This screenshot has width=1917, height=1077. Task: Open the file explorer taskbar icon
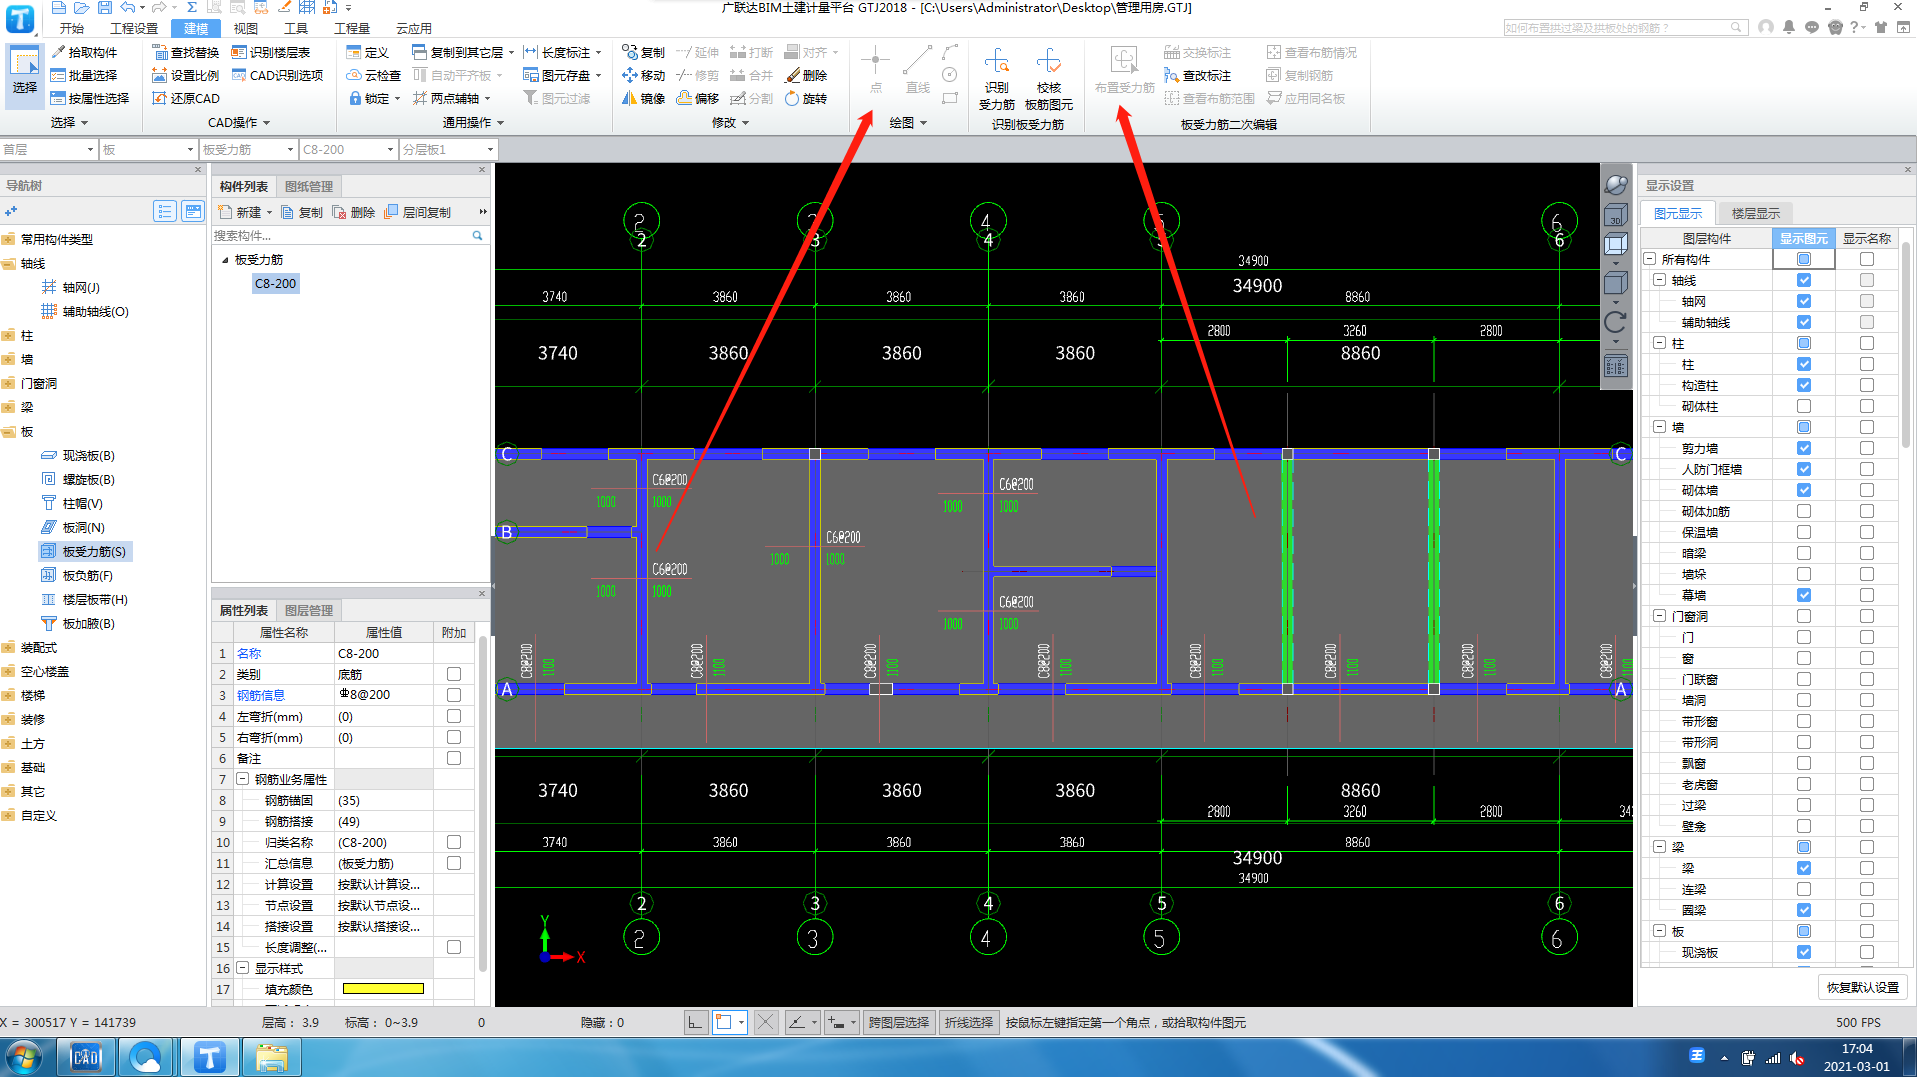271,1057
